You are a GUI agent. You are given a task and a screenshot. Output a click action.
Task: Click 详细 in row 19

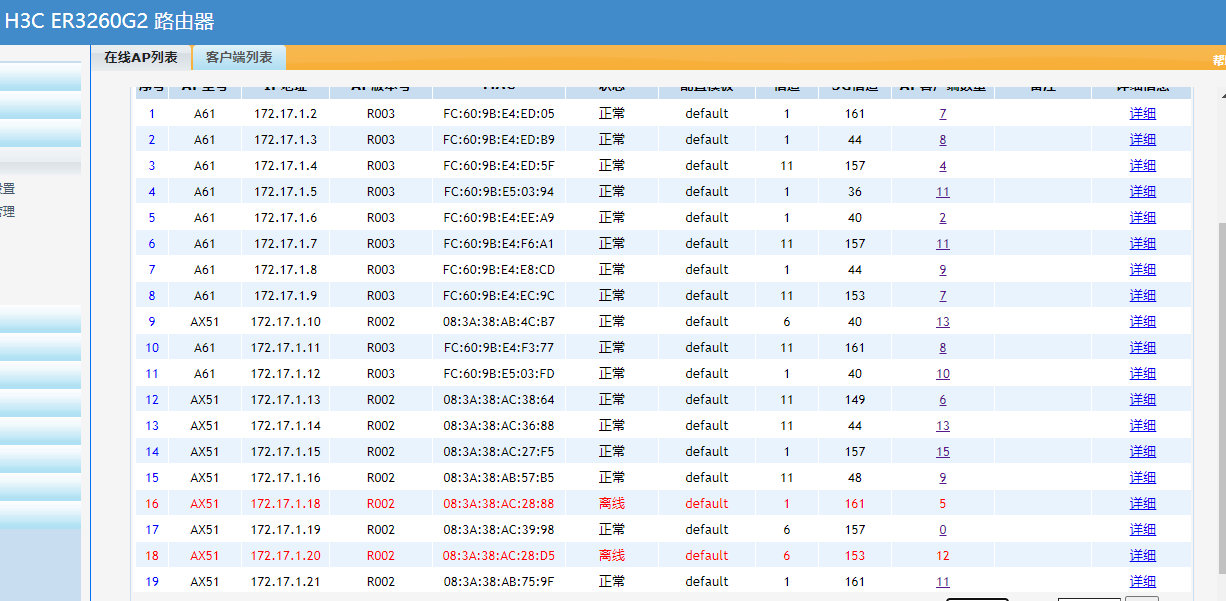1142,582
